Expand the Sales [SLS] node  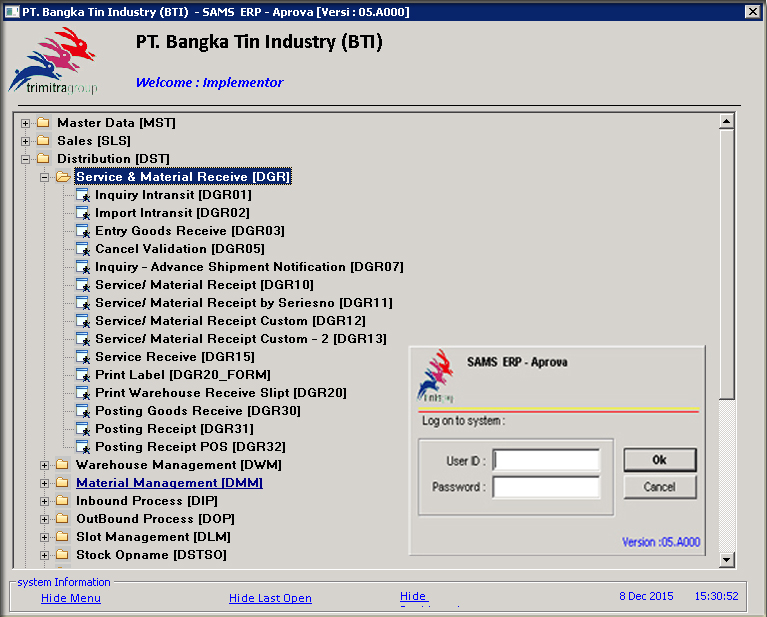coord(25,141)
